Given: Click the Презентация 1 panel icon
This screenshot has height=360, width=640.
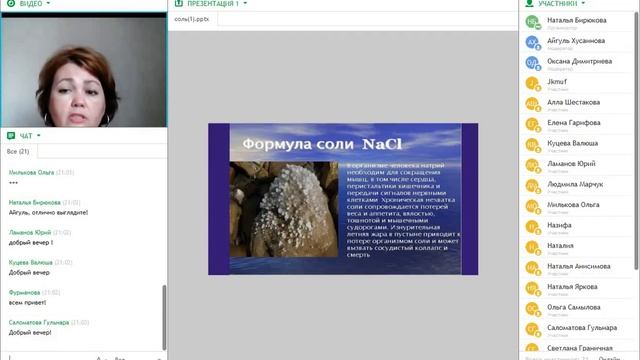Looking at the screenshot, I should pyautogui.click(x=178, y=3).
